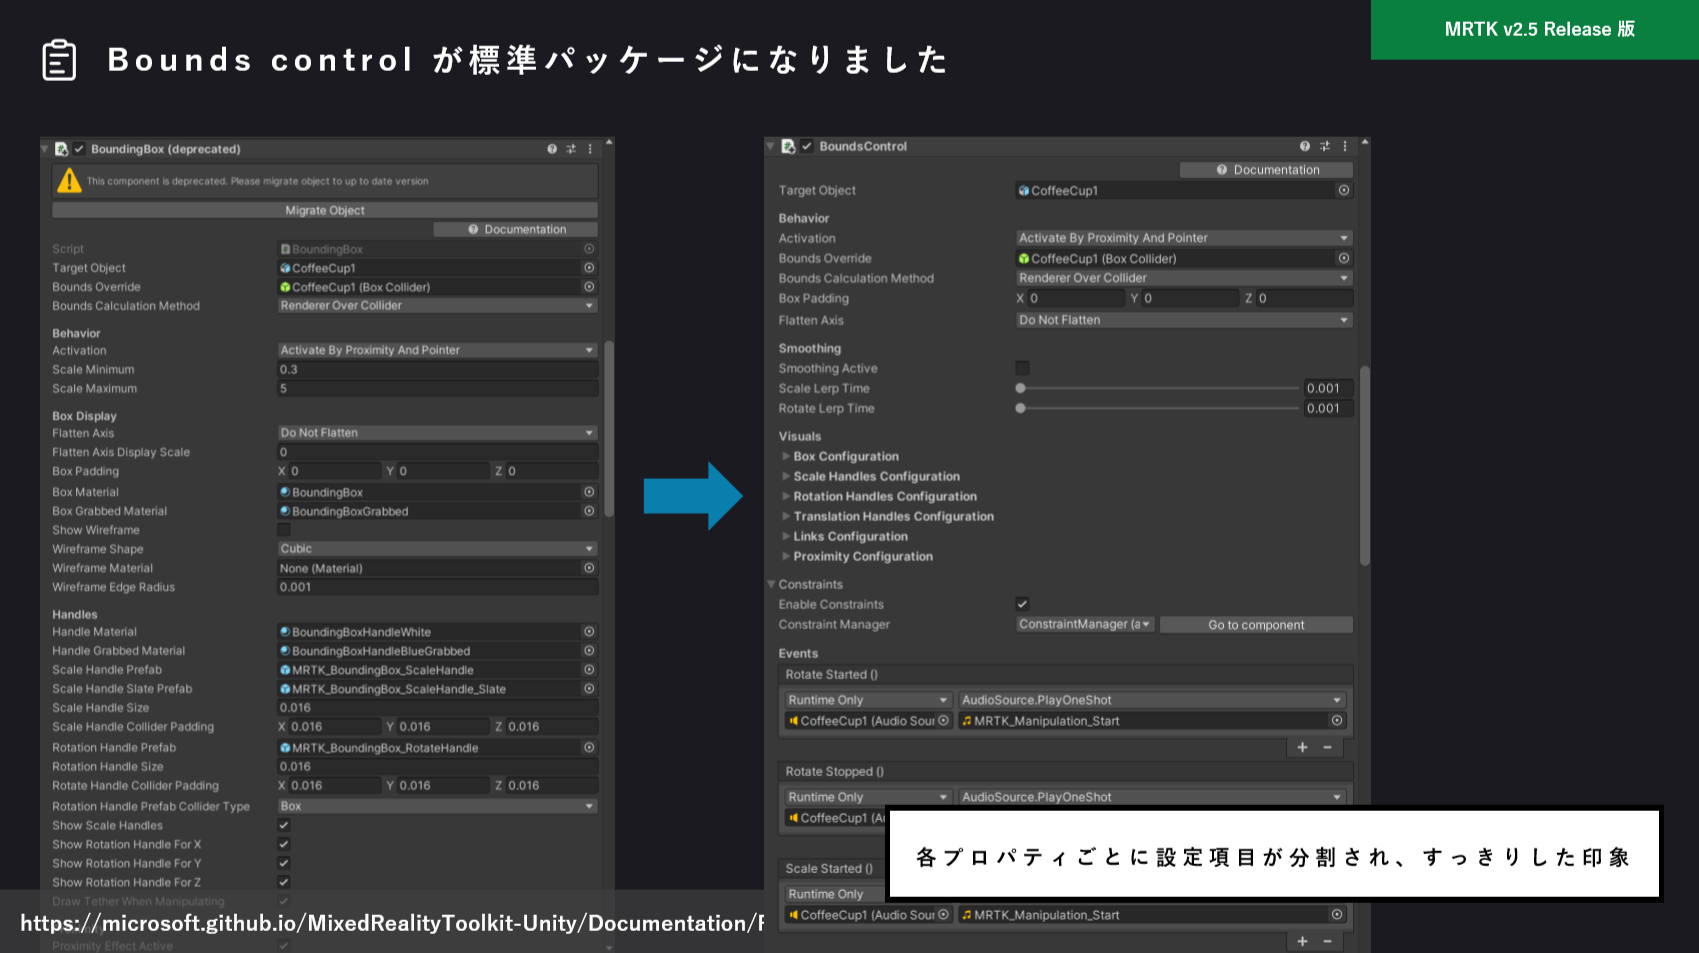Open the Wireframe Shape dropdown

point(438,549)
